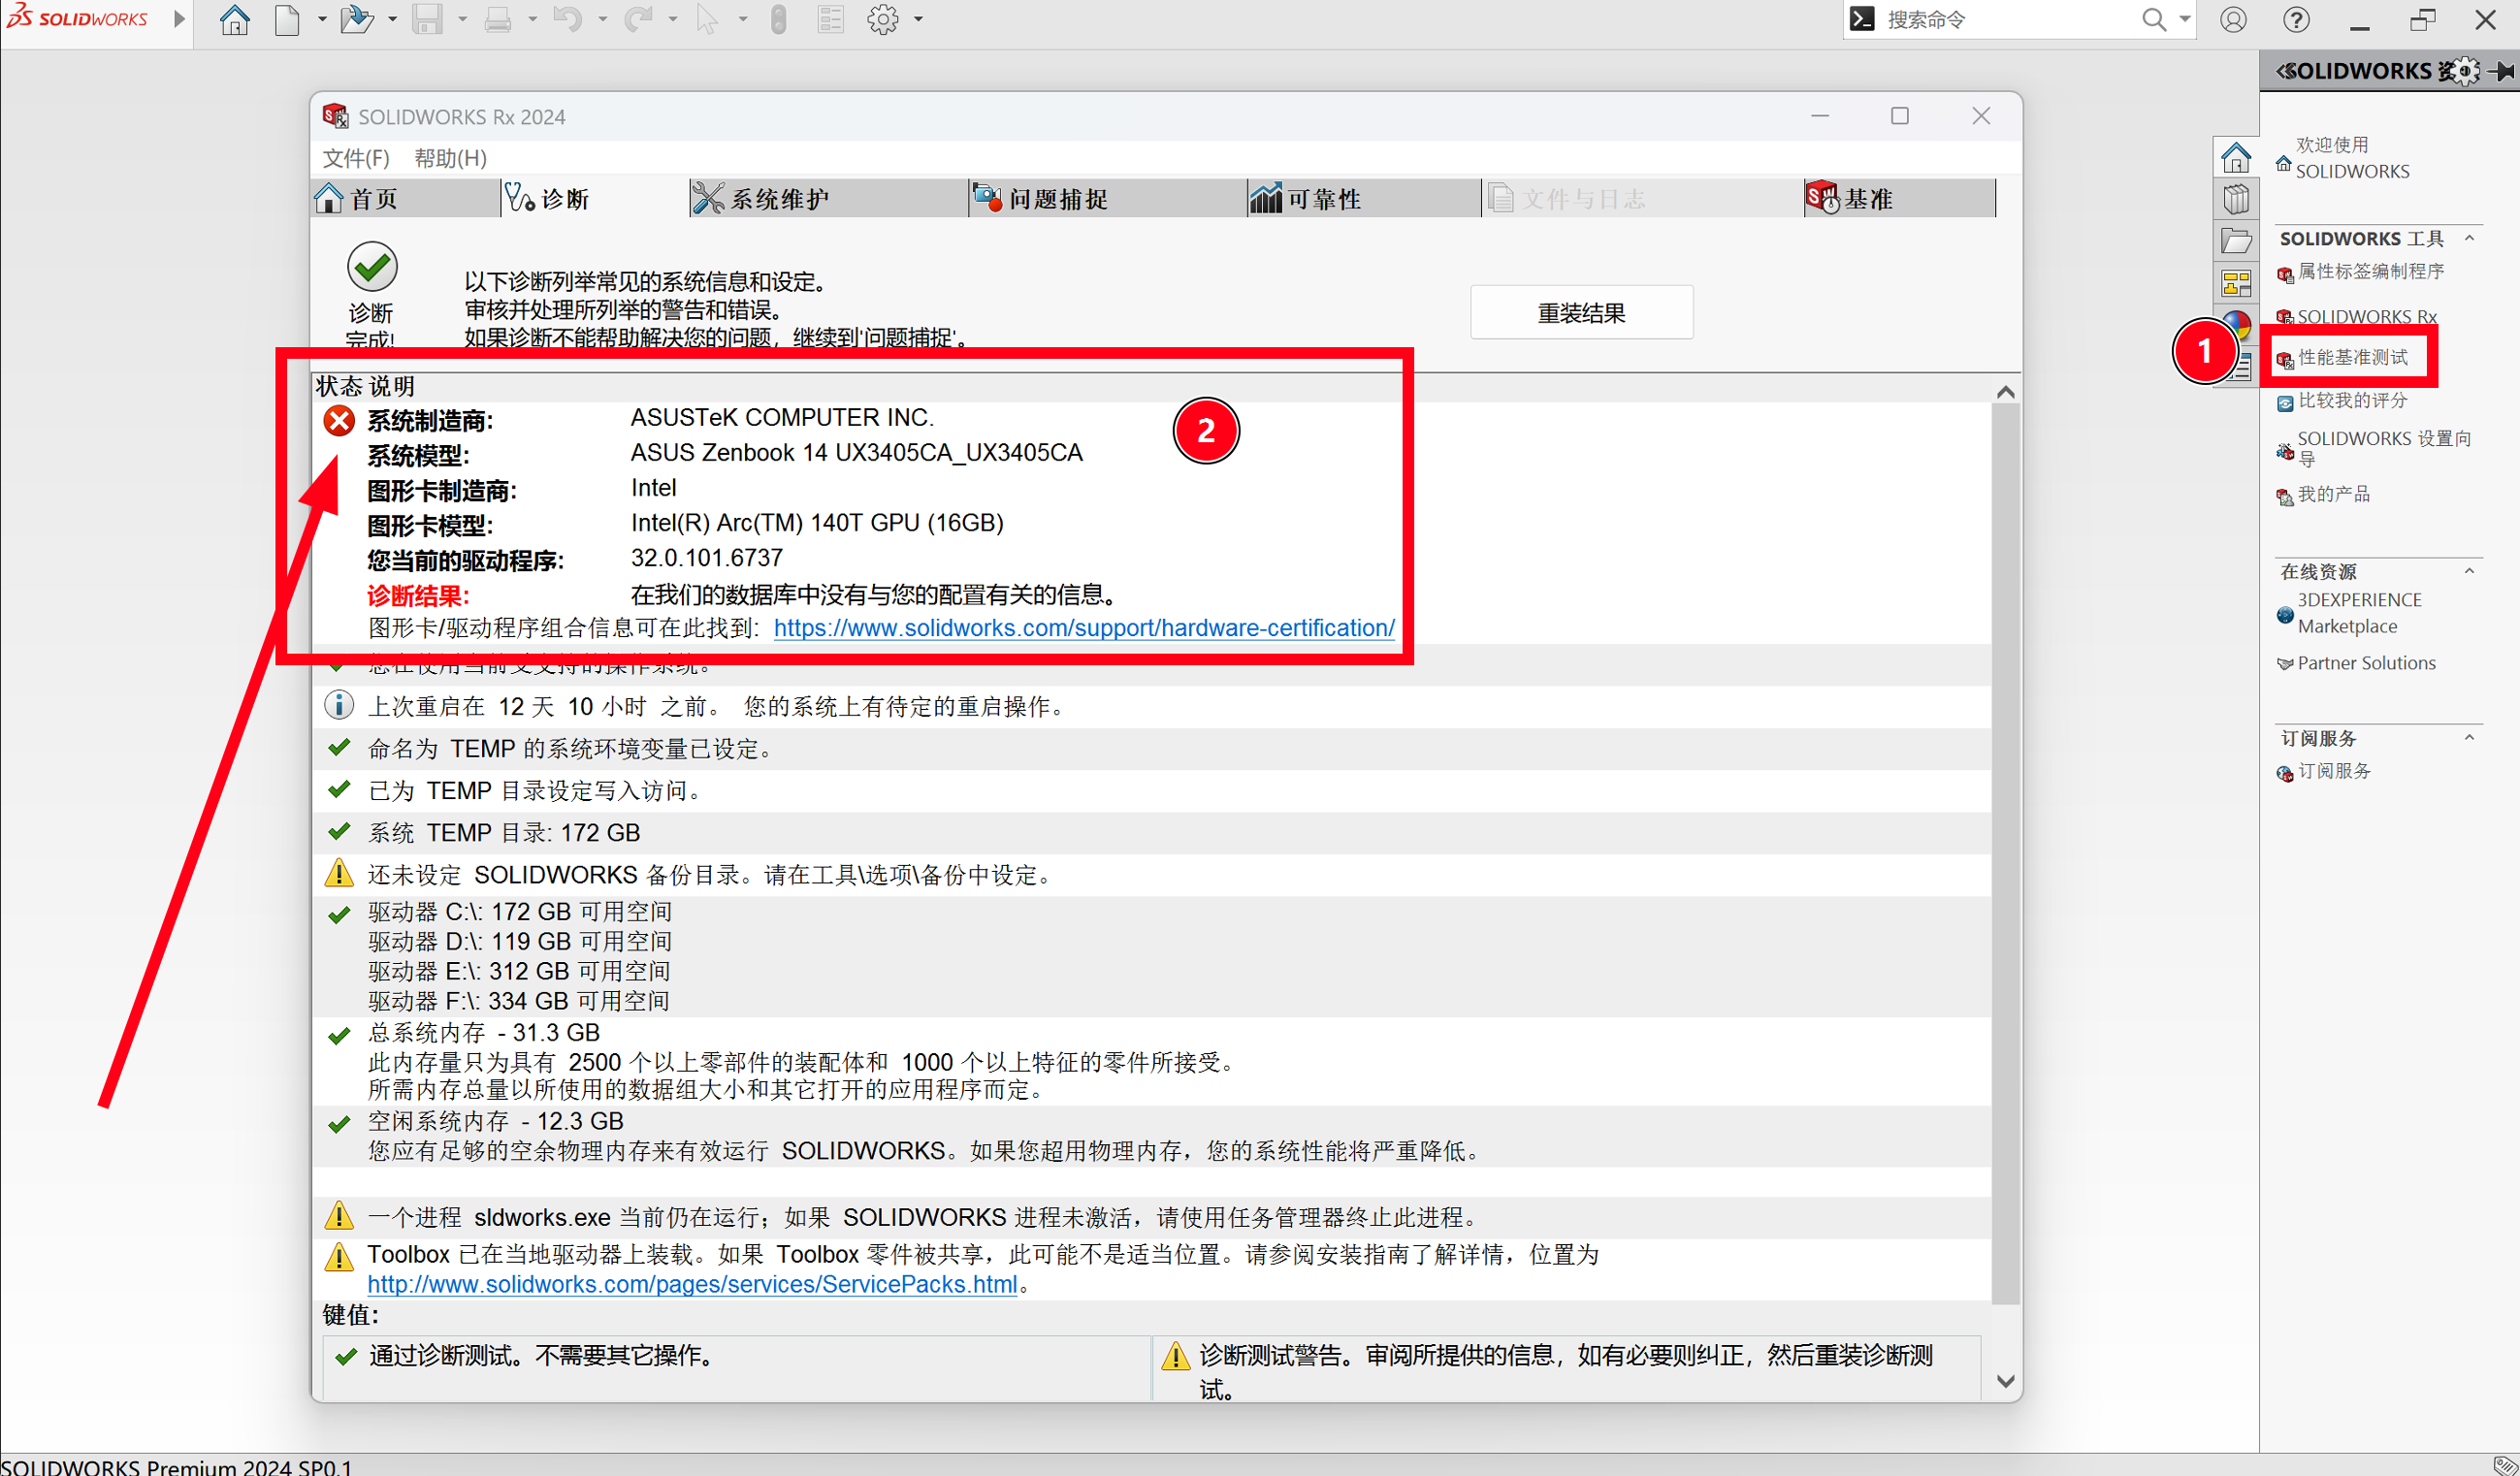Switch to the 问题捕捉 tab
Screen dimensions: 2520x1476
pos(1108,198)
